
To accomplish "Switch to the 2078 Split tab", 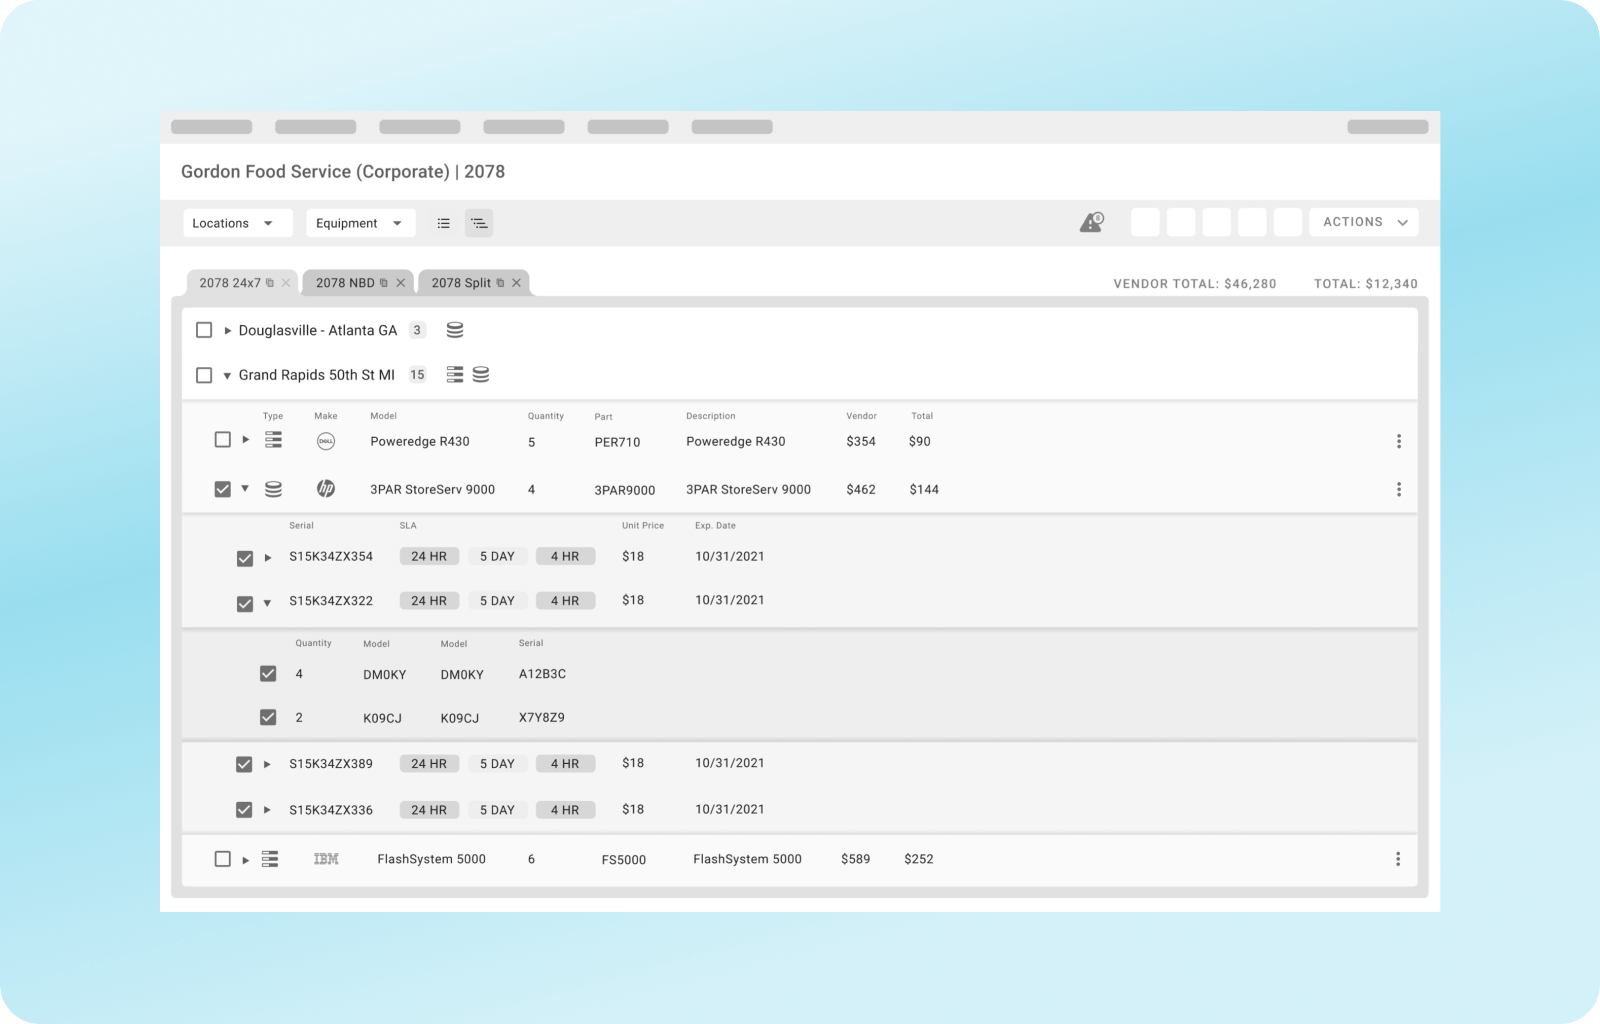I will (x=461, y=283).
